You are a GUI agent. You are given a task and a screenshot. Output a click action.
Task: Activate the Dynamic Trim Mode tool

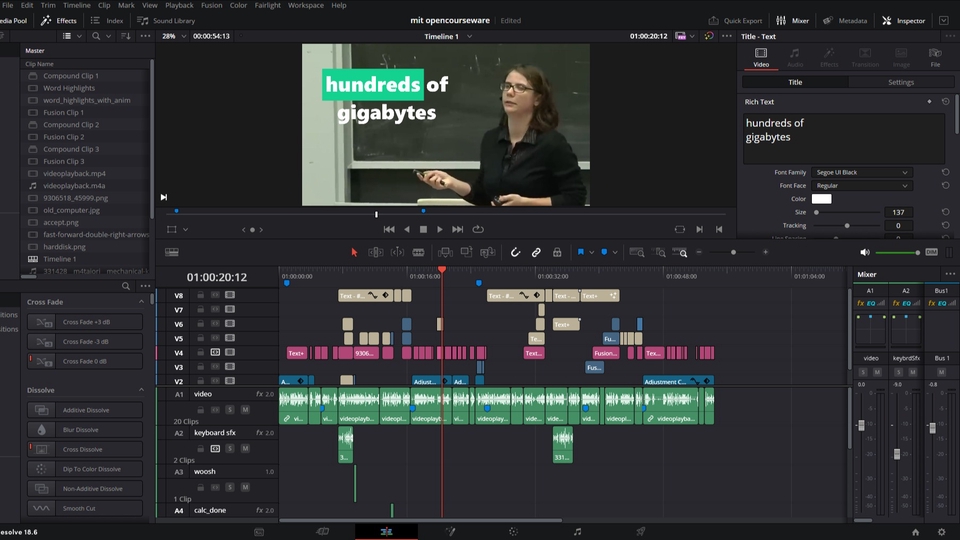click(397, 252)
